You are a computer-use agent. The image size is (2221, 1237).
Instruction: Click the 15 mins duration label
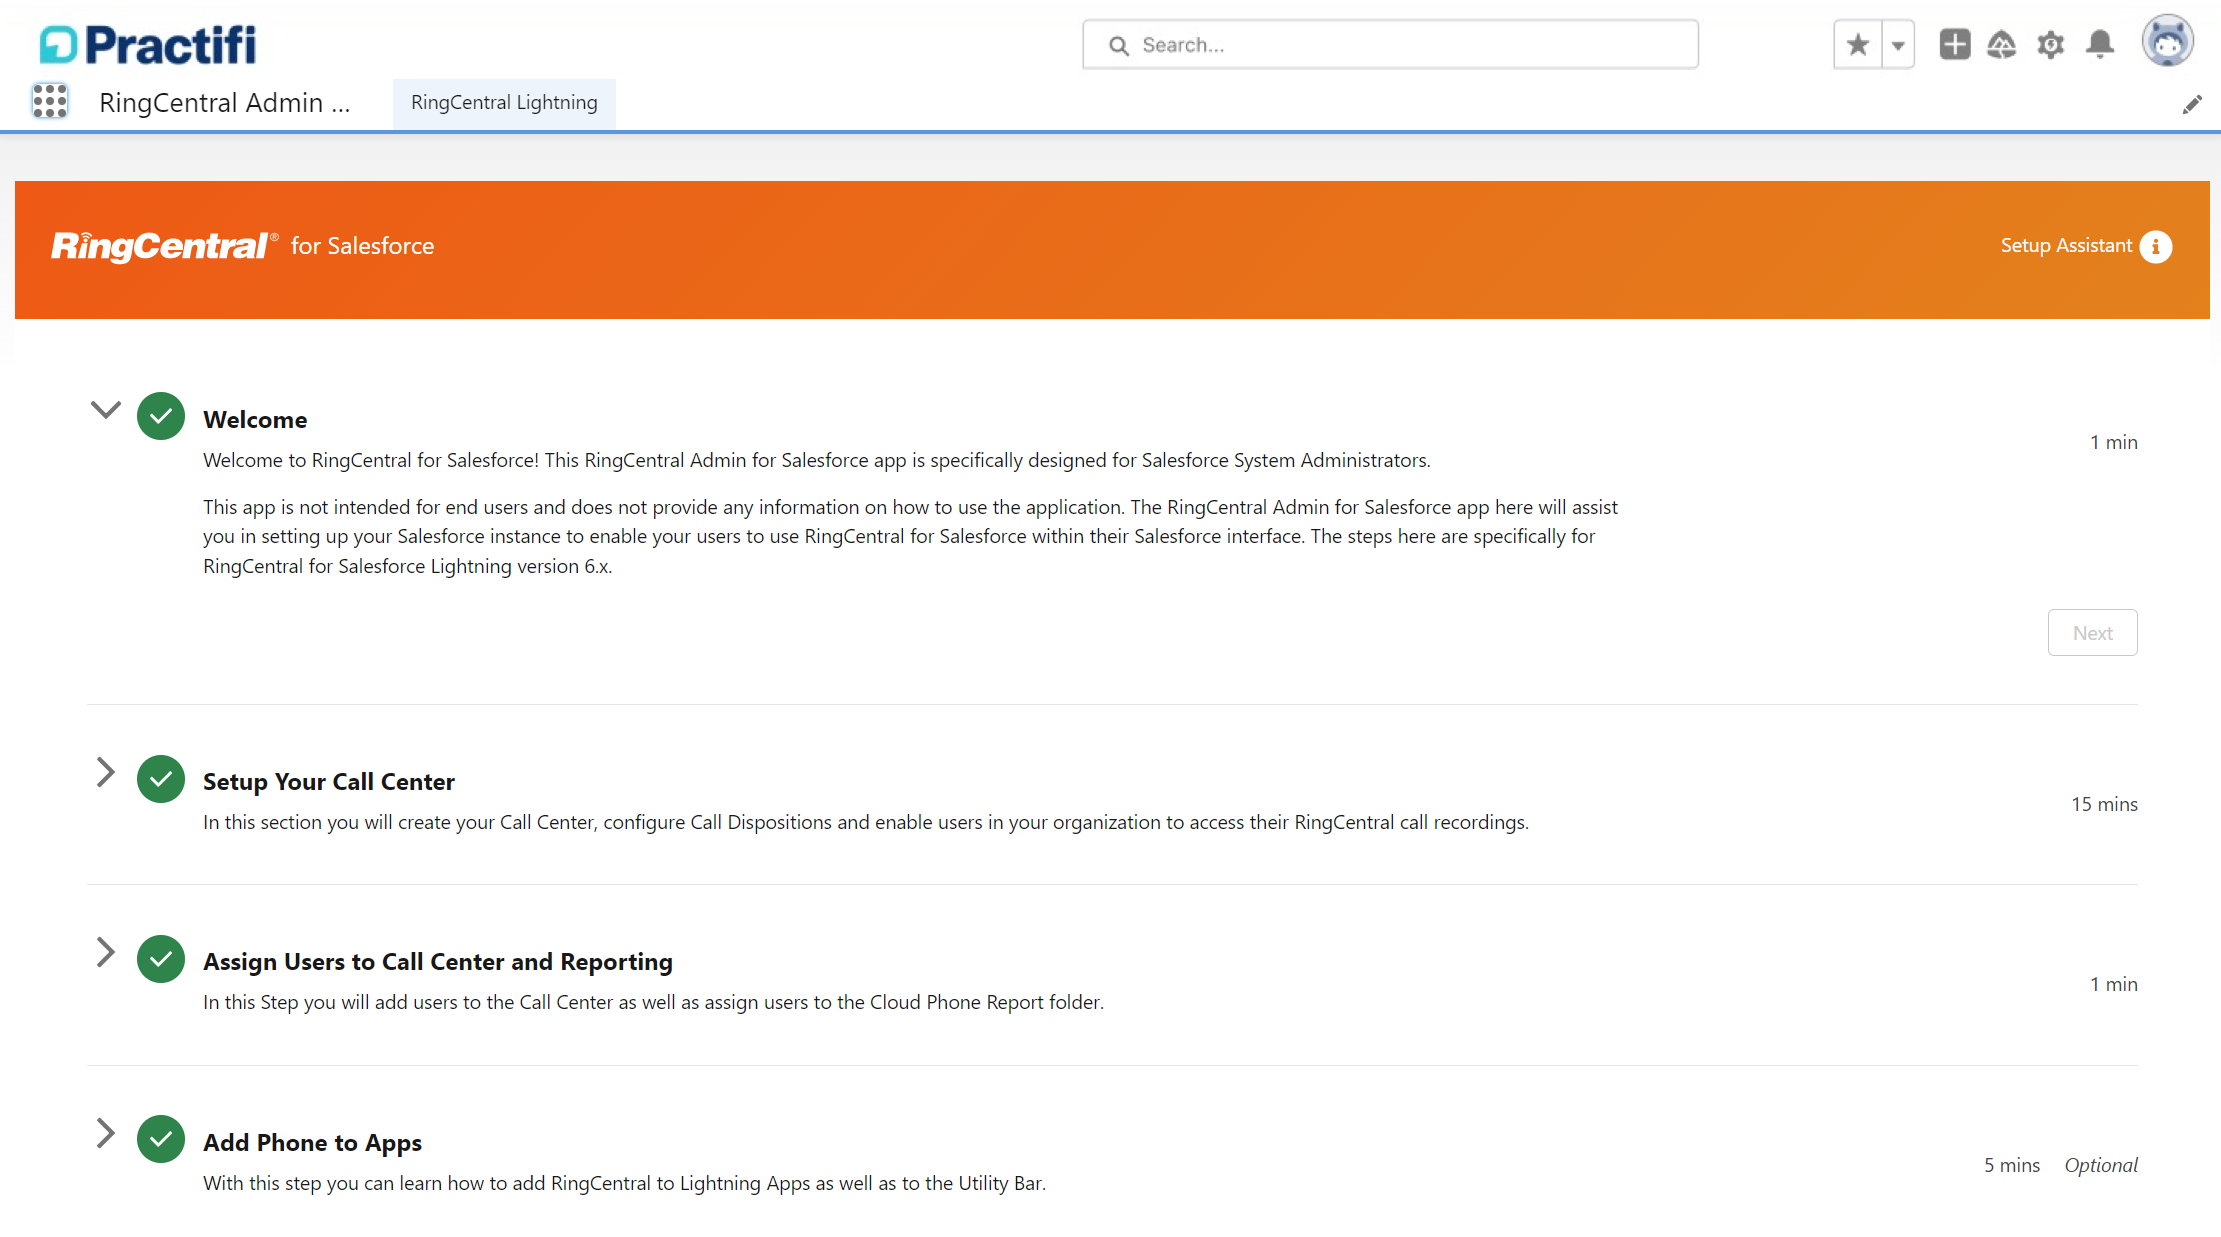[2104, 804]
